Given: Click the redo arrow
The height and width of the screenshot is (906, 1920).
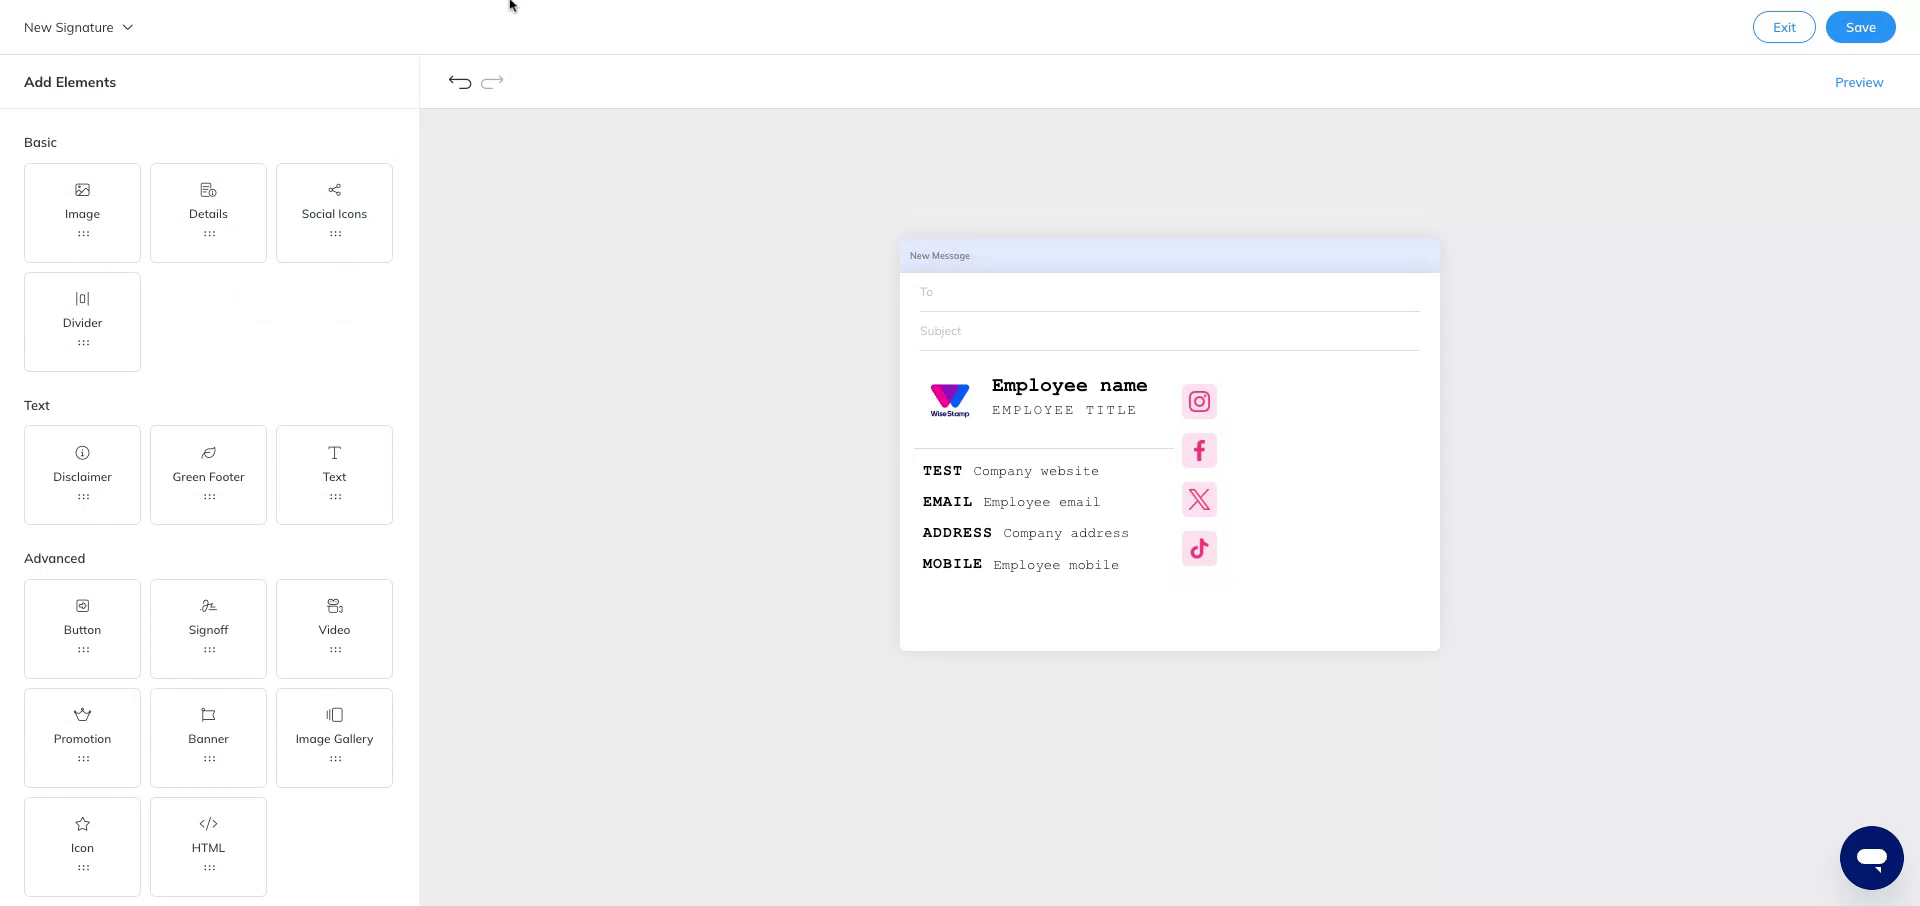Looking at the screenshot, I should pos(491,82).
